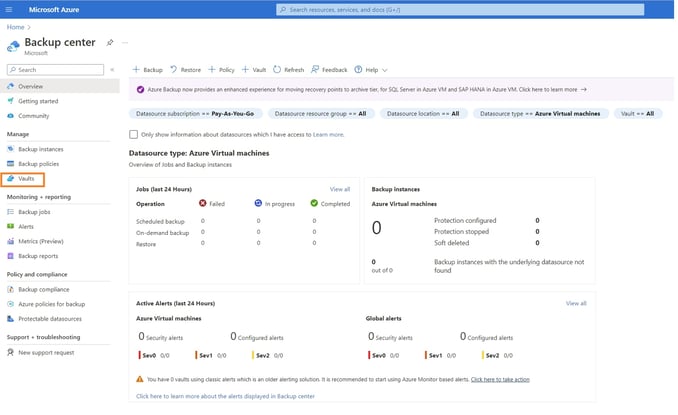Click the Restore toolbar icon
The image size is (678, 415).
[x=174, y=70]
